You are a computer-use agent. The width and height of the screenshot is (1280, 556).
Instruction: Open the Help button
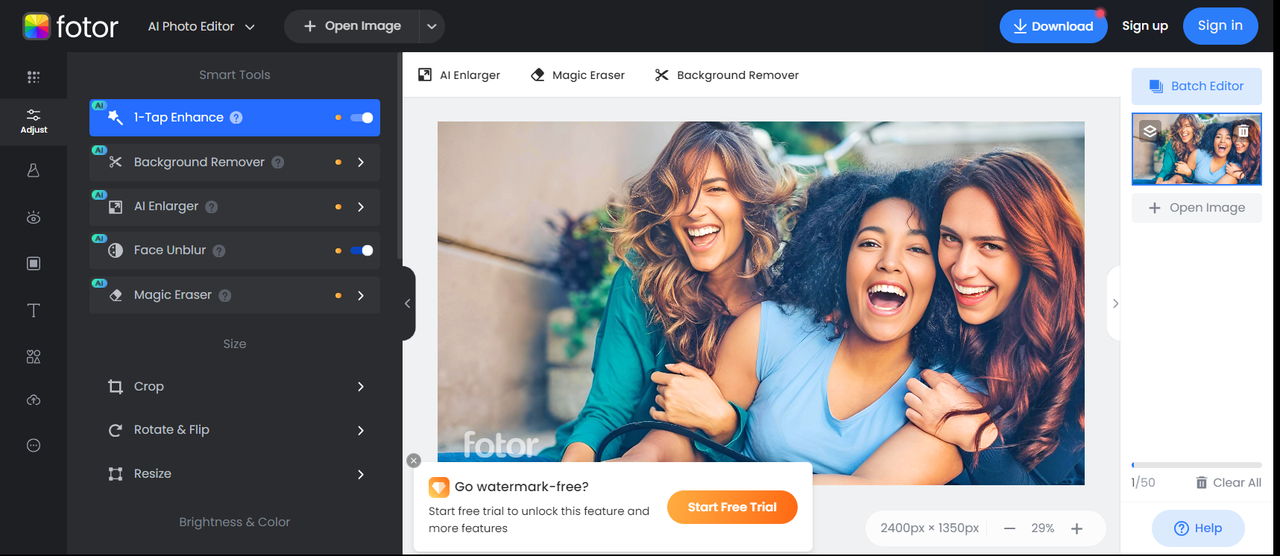click(1198, 528)
